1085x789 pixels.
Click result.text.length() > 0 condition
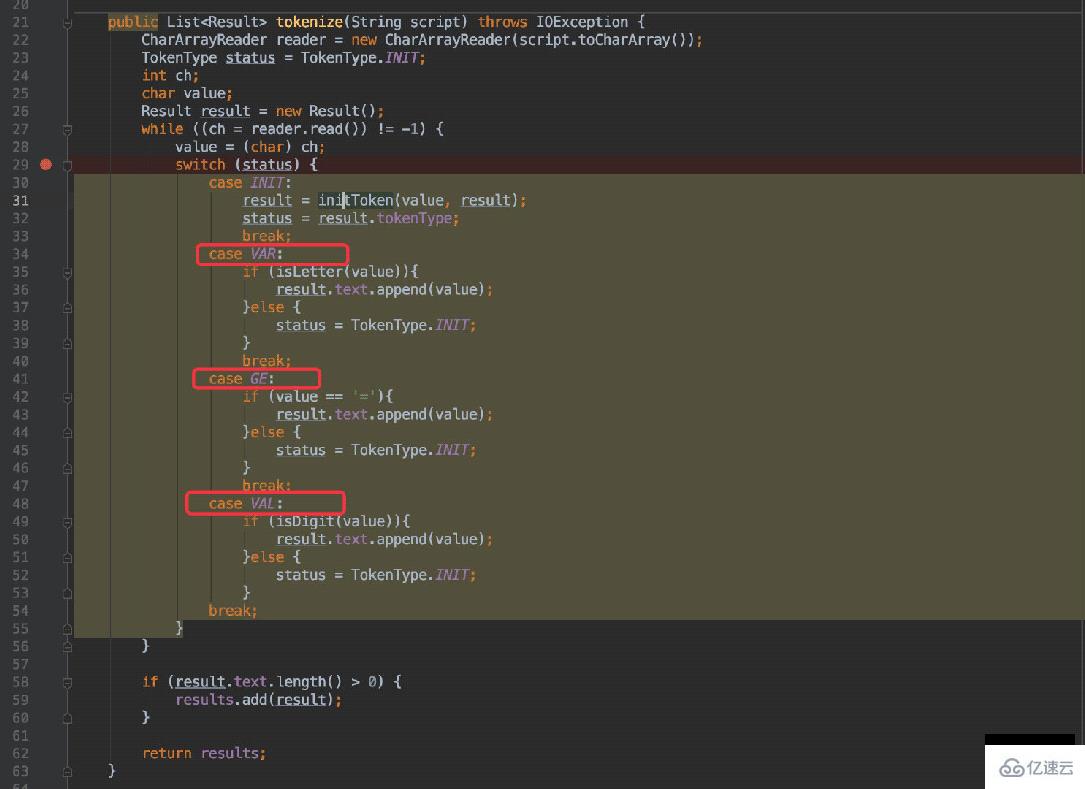click(x=275, y=682)
